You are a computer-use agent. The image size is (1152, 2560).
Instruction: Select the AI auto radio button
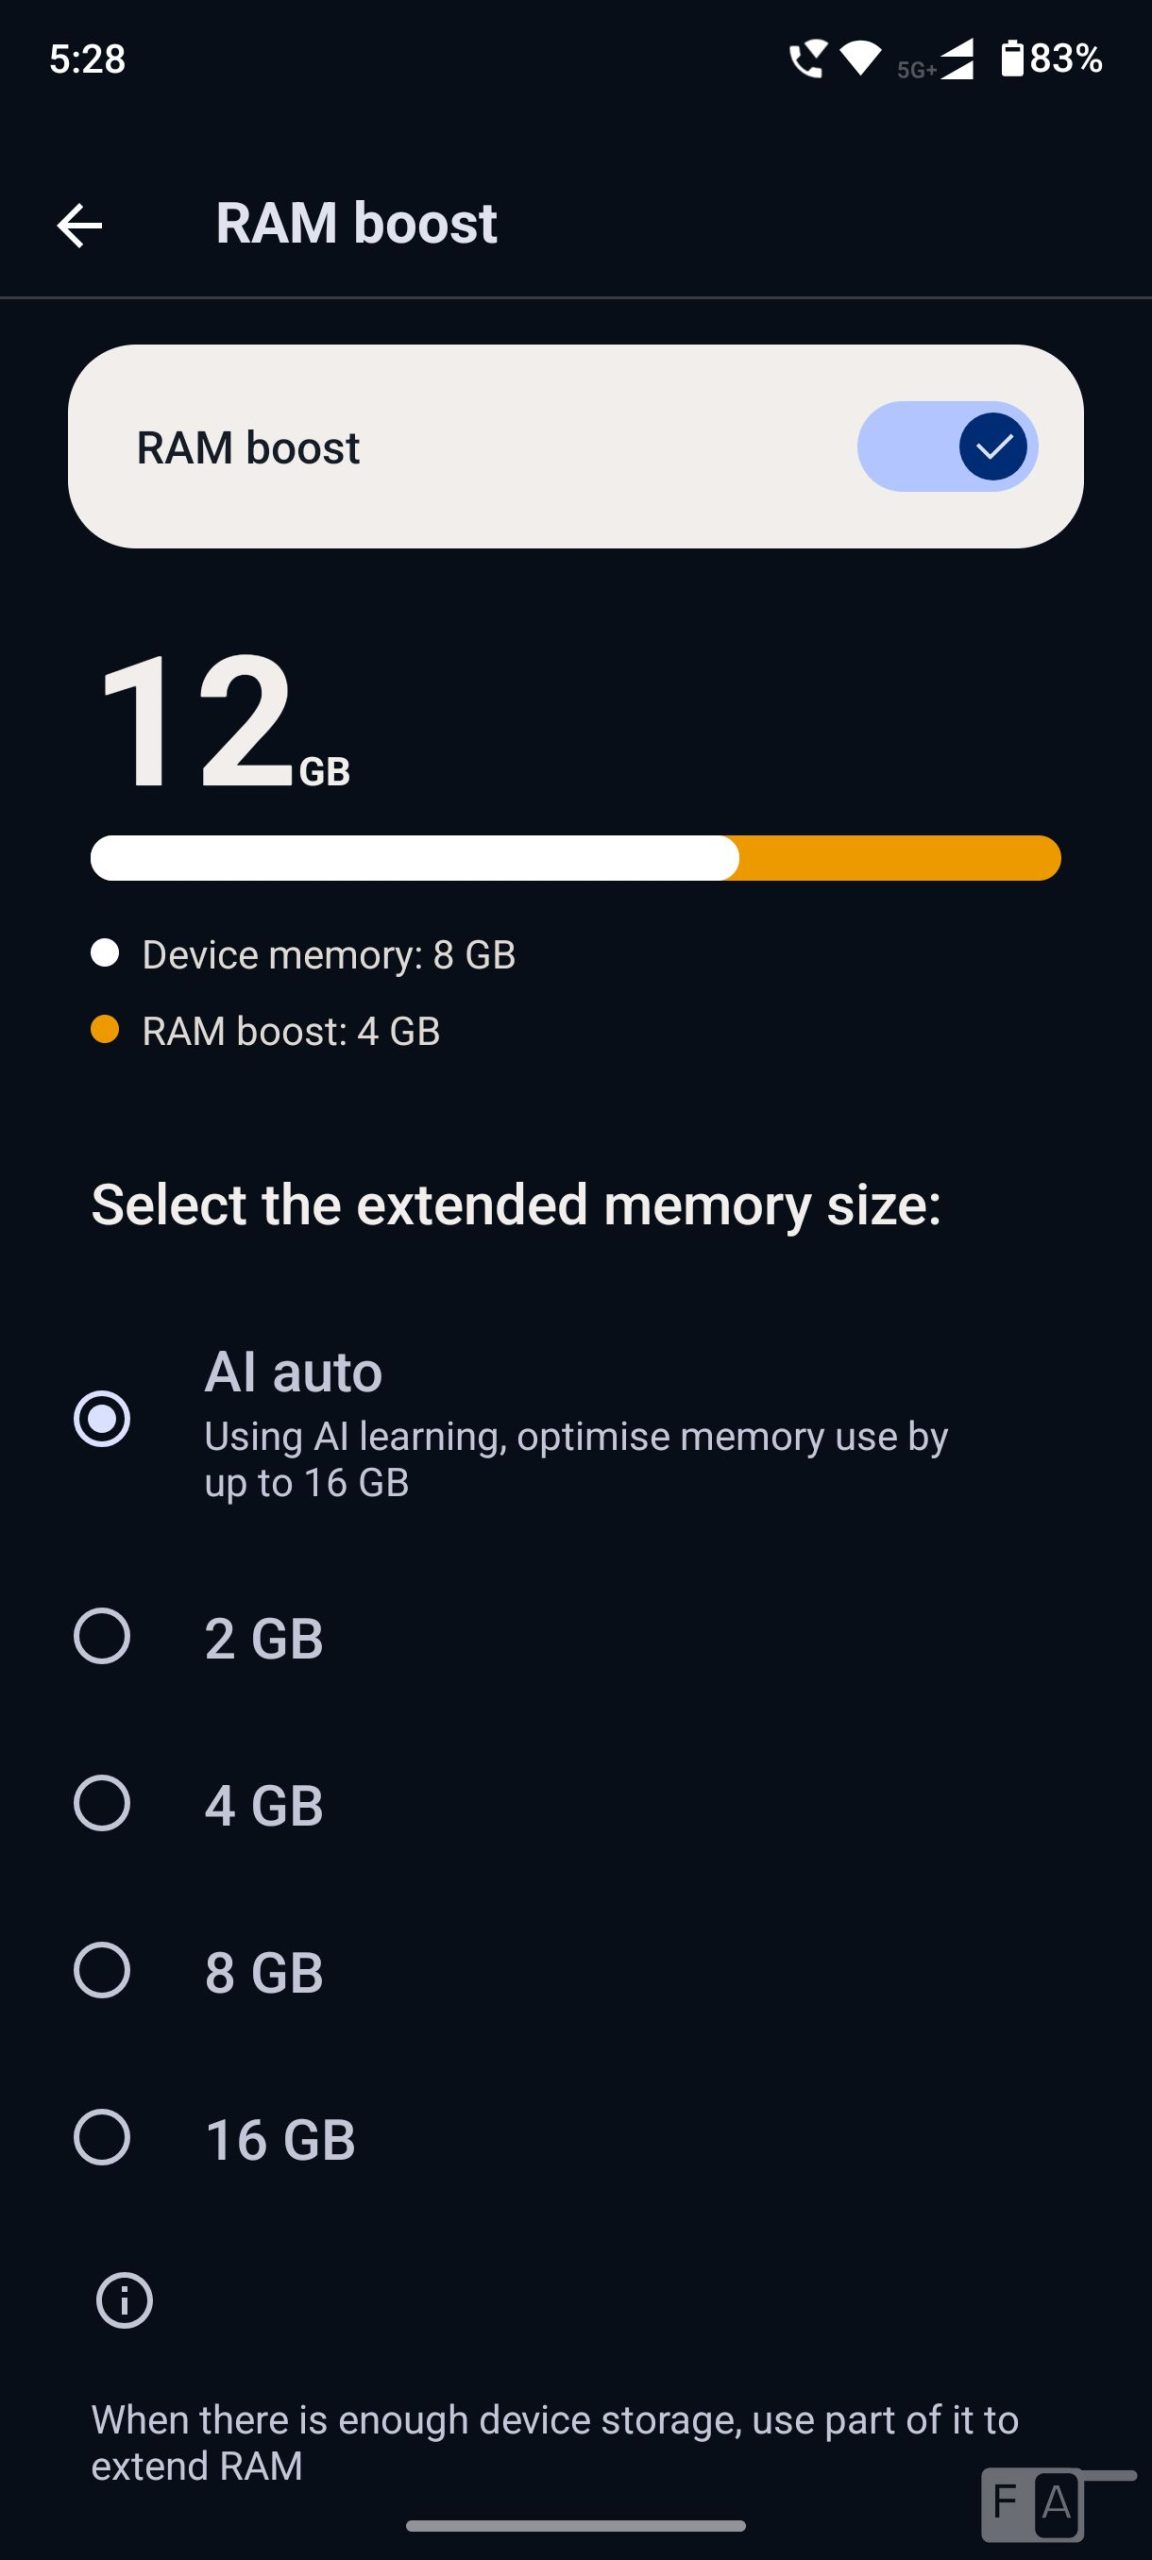pos(102,1418)
